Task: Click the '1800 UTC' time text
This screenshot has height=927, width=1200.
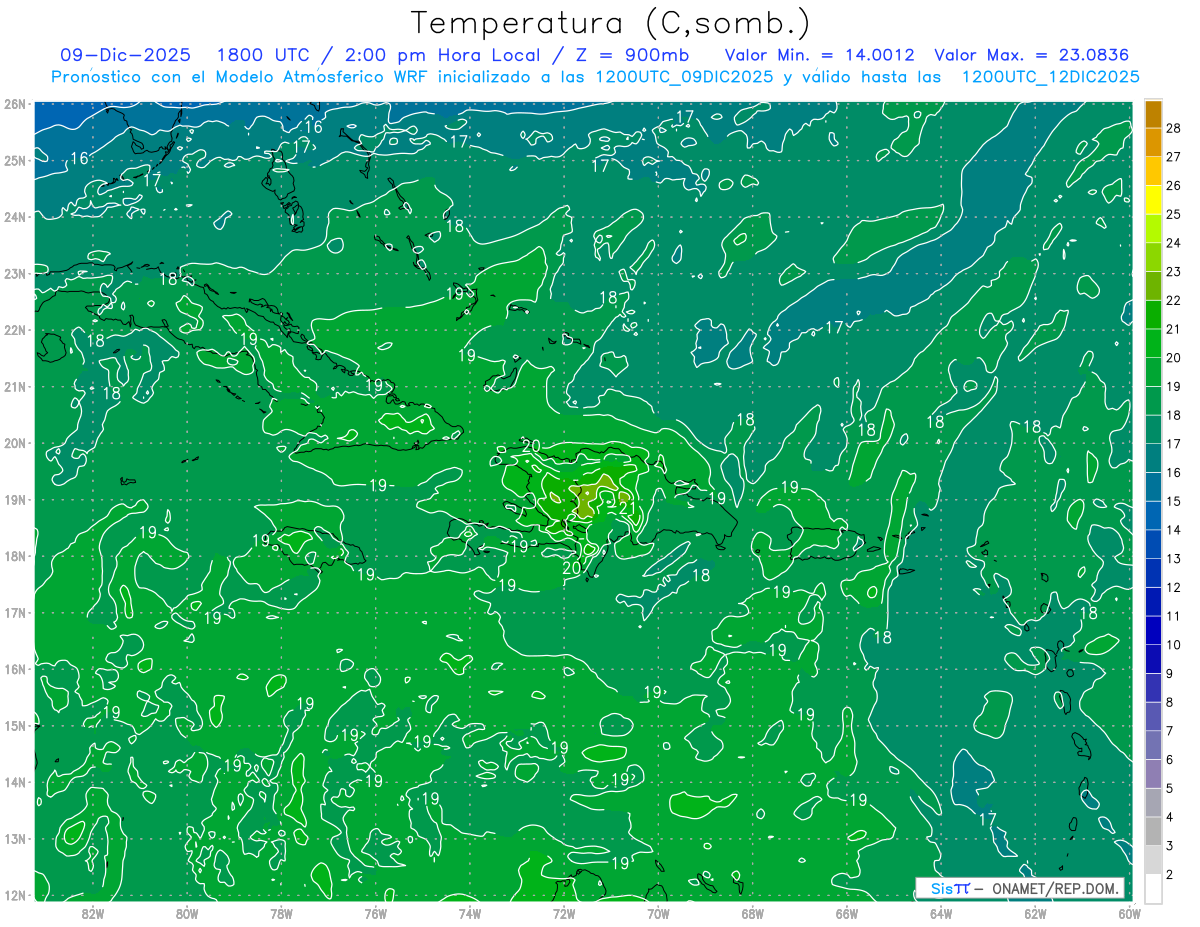Action: click(x=262, y=55)
